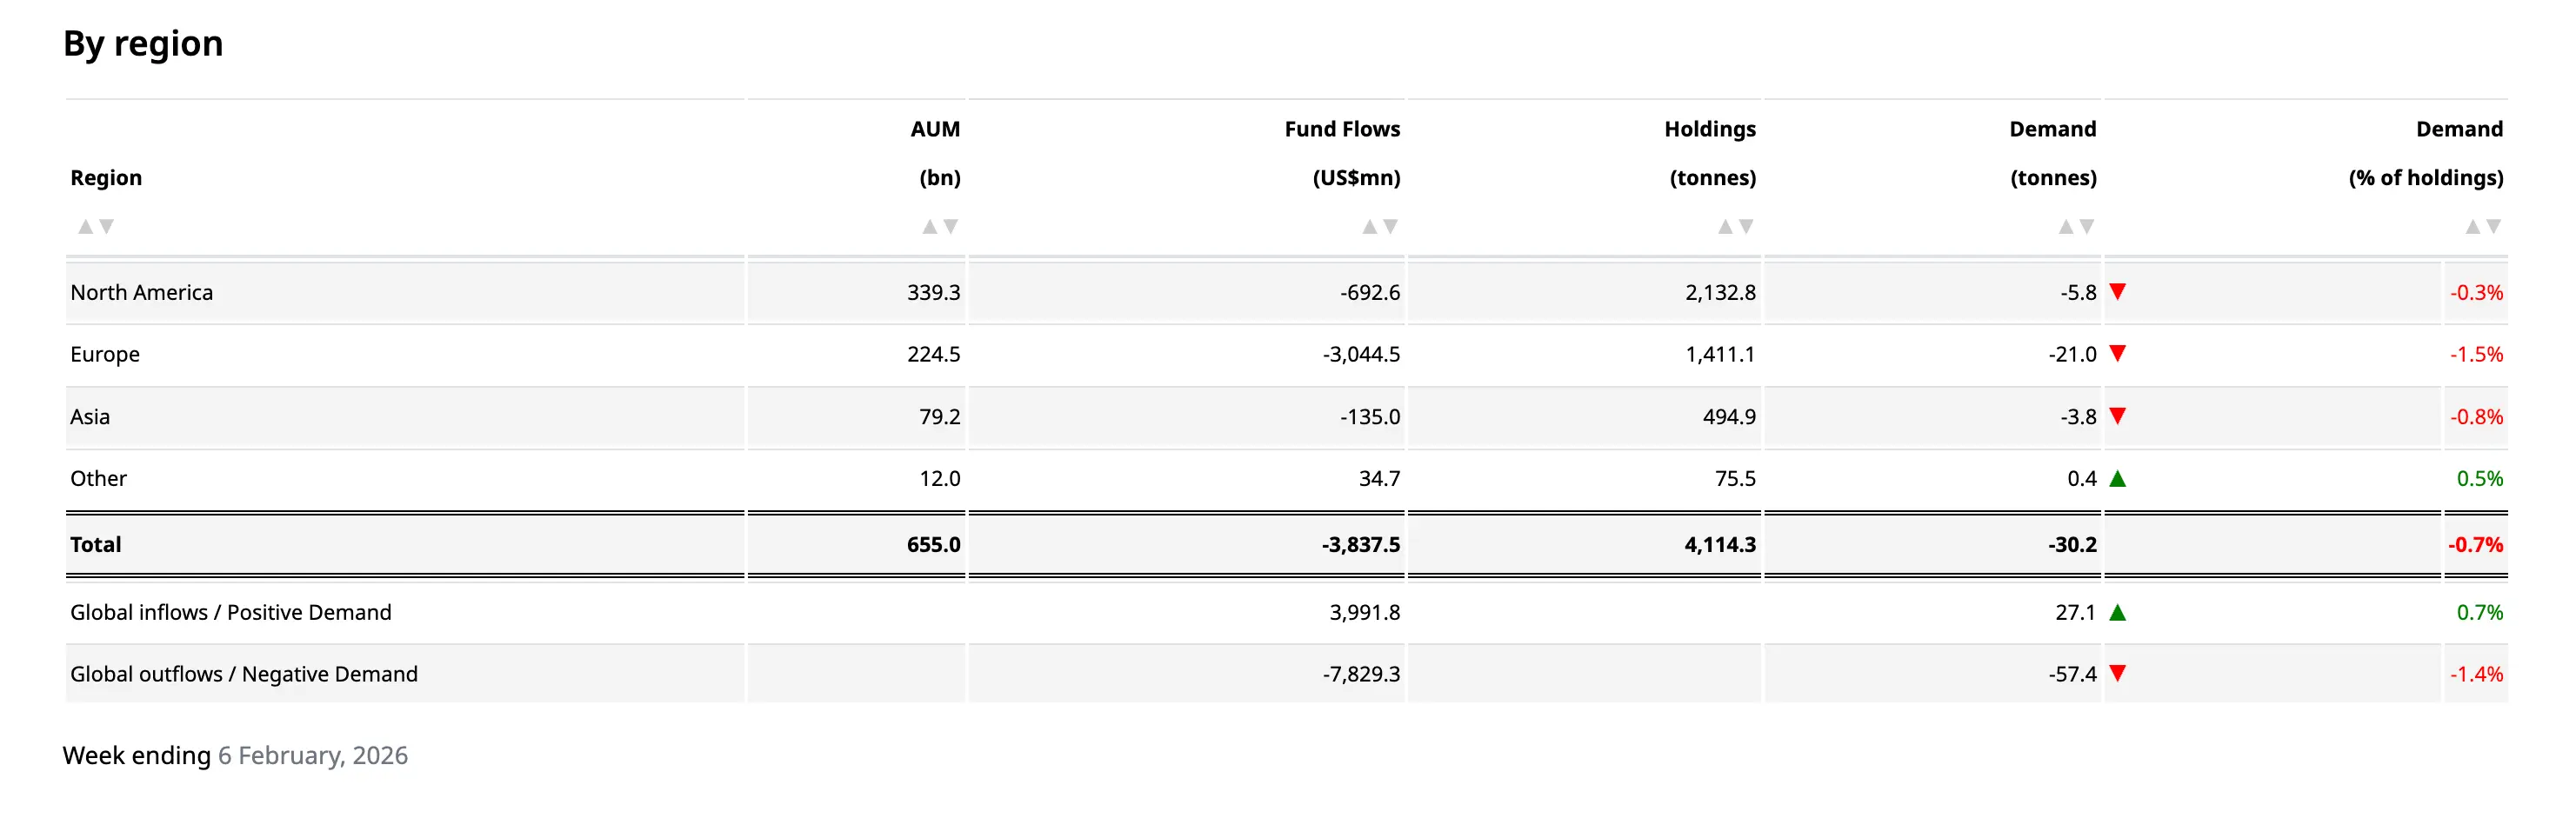The width and height of the screenshot is (2576, 838).
Task: Sort Demand (tonnes) ascending with up arrow
Action: point(2065,227)
